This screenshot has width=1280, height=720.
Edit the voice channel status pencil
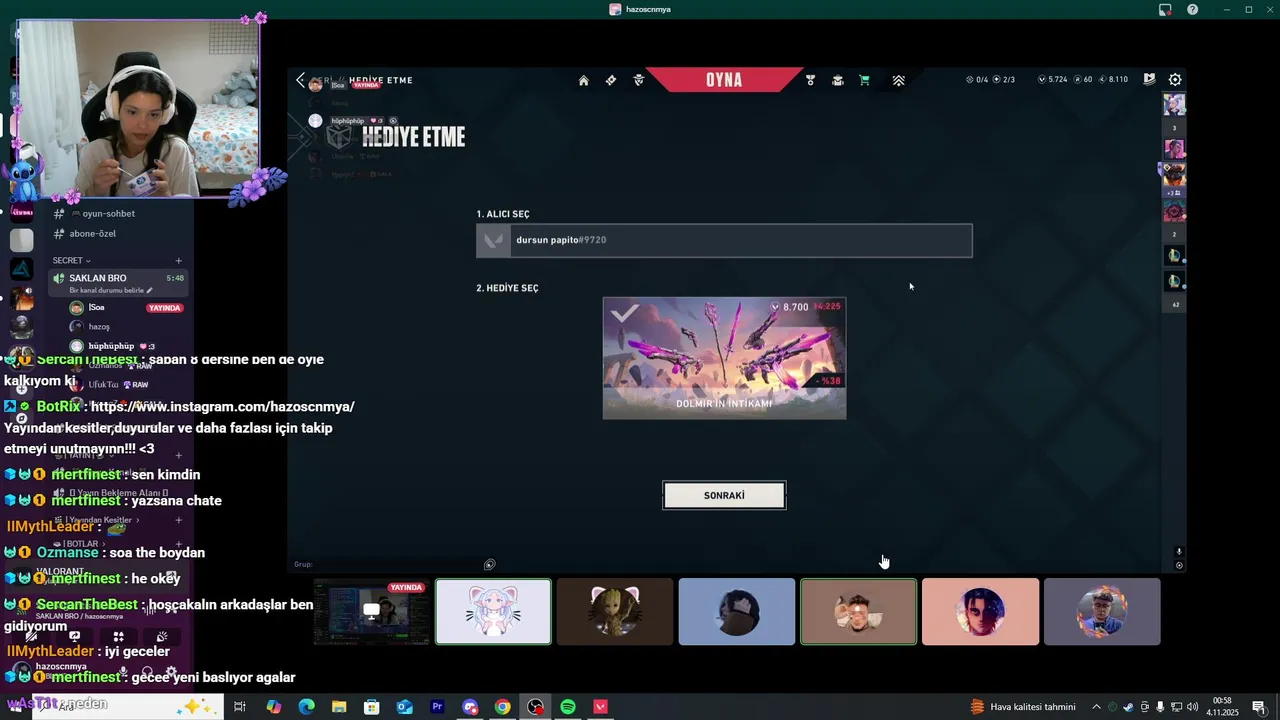[150, 290]
